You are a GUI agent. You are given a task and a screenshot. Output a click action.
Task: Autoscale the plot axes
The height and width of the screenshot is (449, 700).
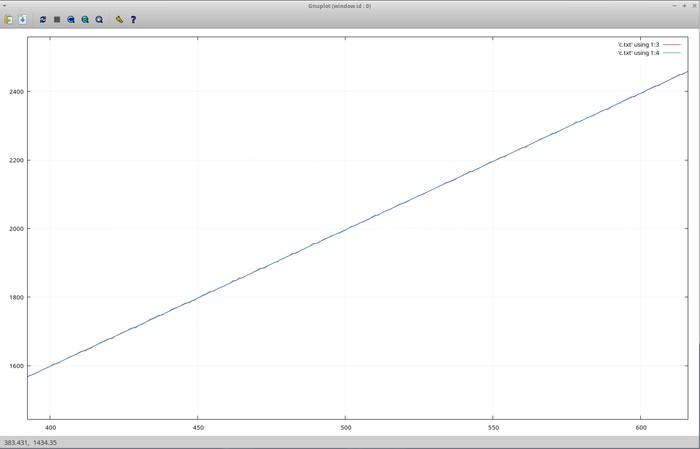(99, 19)
